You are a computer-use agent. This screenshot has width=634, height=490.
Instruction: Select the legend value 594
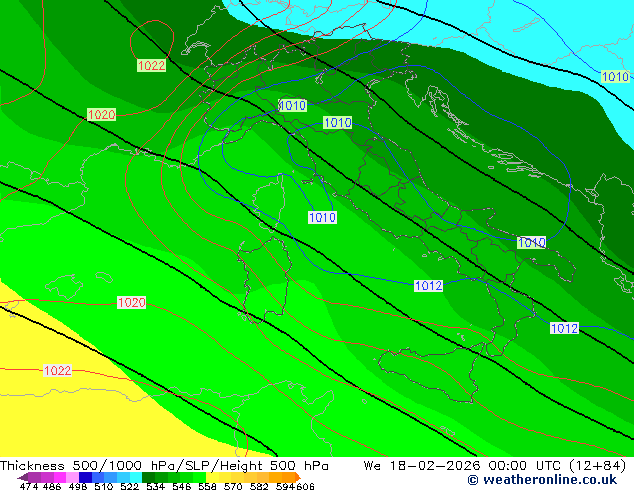click(x=285, y=486)
